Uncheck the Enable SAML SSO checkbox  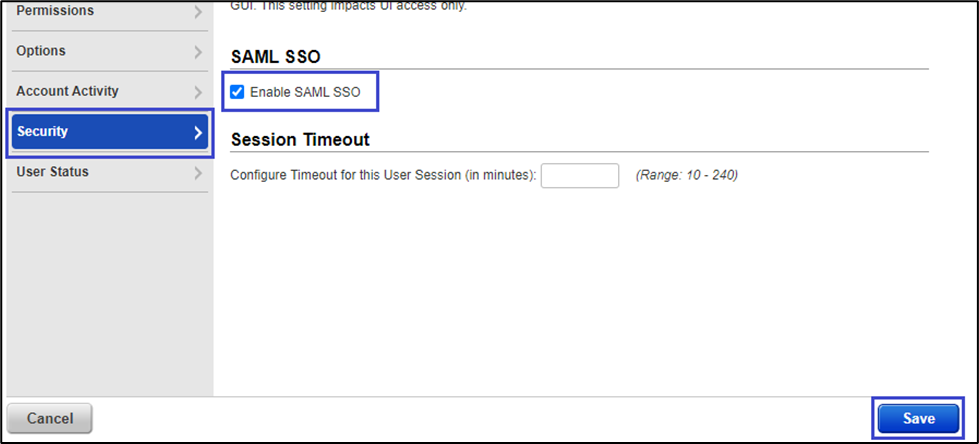[x=237, y=92]
